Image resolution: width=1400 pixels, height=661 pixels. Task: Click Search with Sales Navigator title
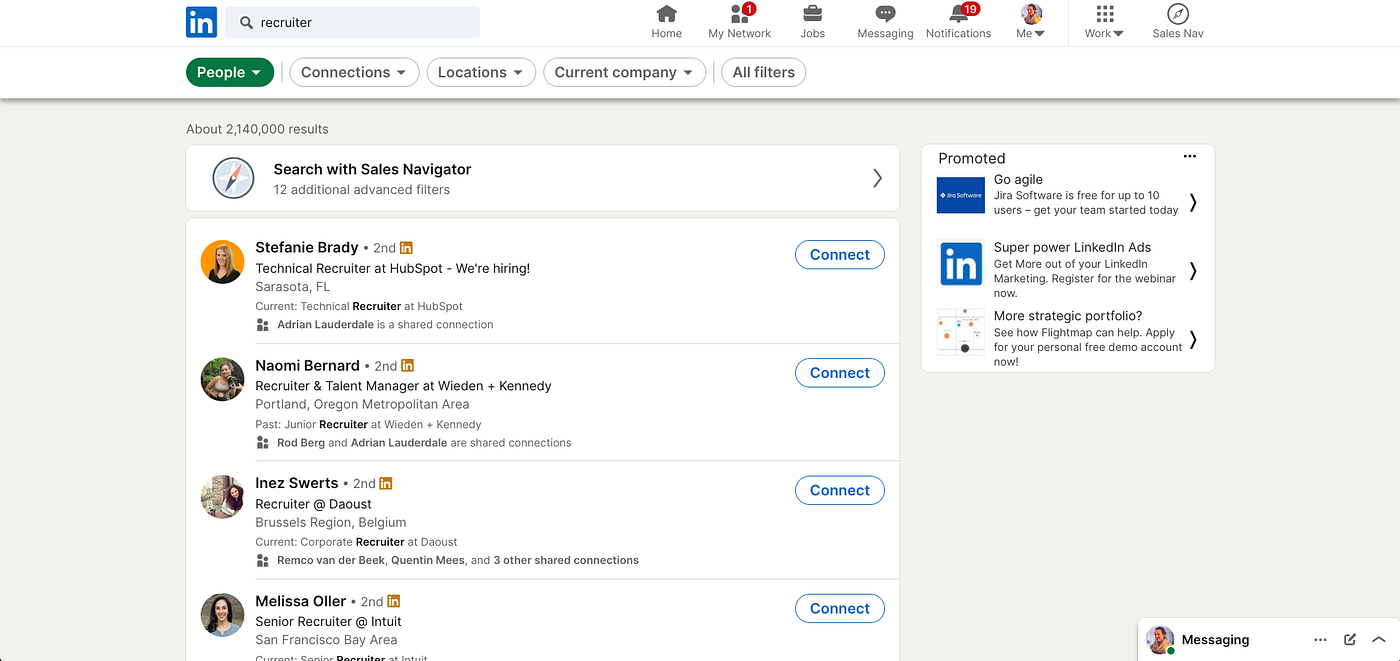(x=372, y=169)
